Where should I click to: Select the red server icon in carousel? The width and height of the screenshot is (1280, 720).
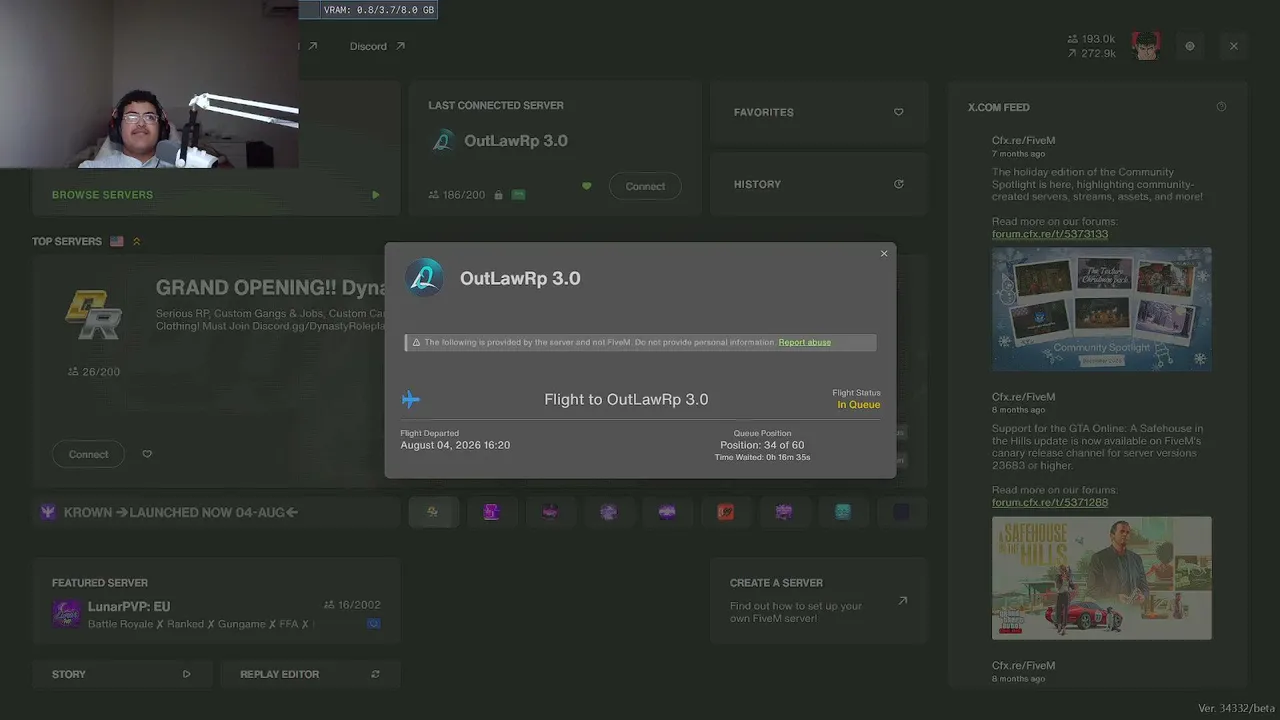point(726,512)
